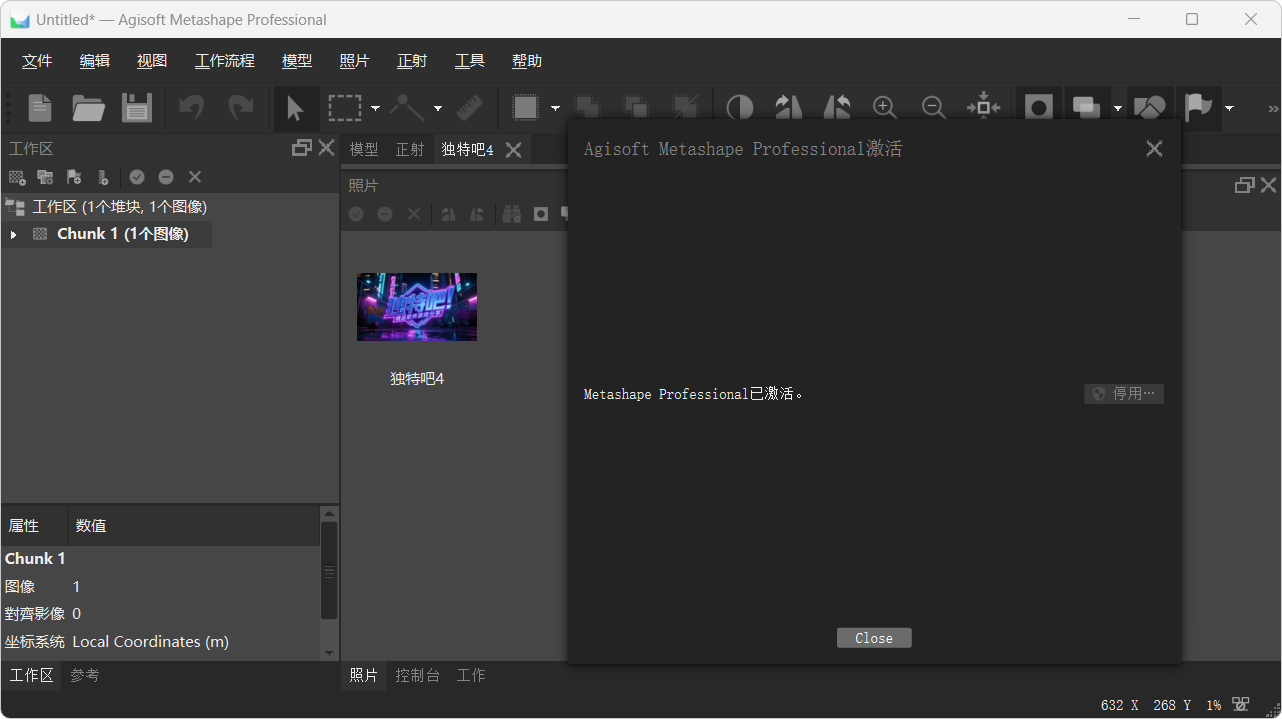
Task: Open the selection tool type dropdown arrow
Action: point(375,108)
